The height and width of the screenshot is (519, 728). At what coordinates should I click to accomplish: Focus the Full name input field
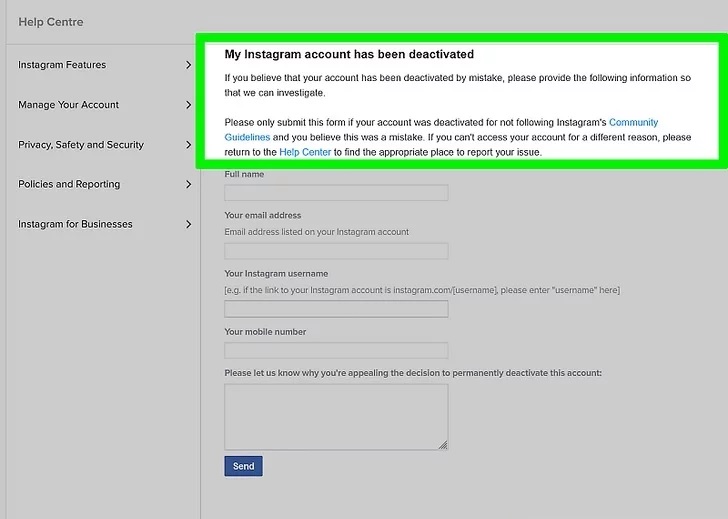336,193
